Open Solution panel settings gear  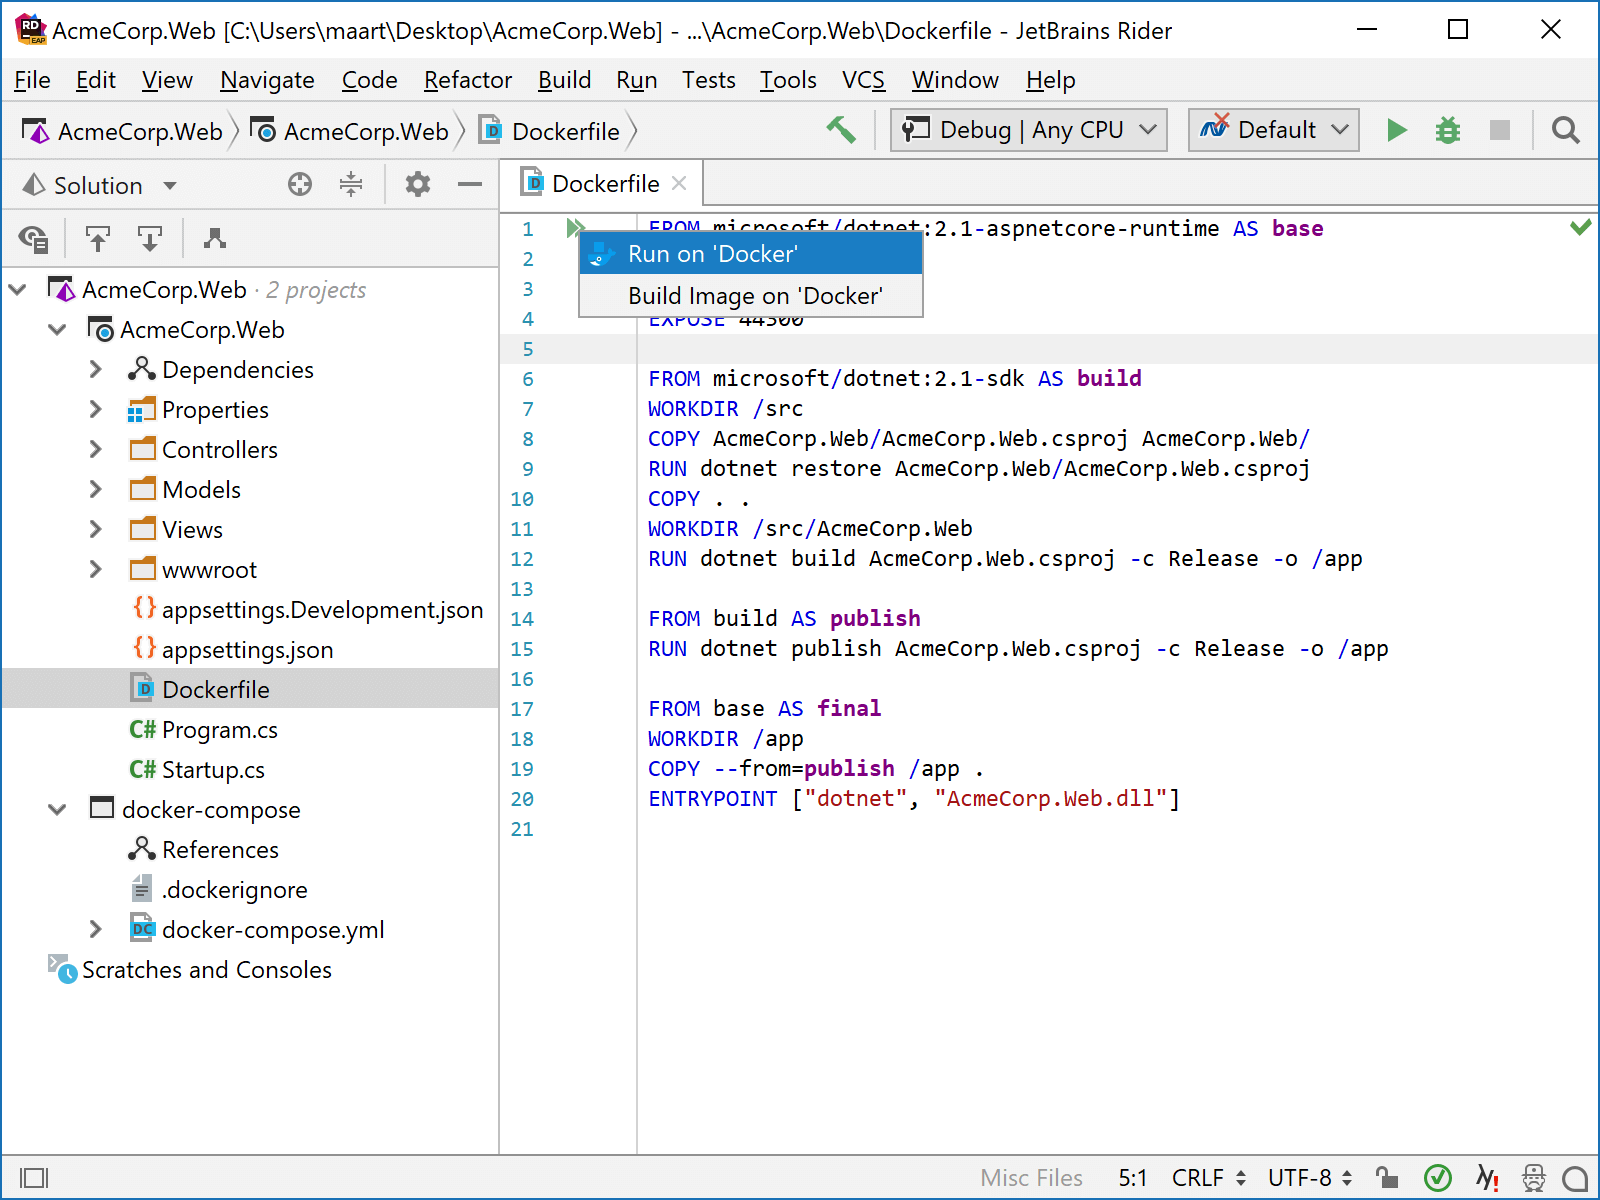coord(418,184)
